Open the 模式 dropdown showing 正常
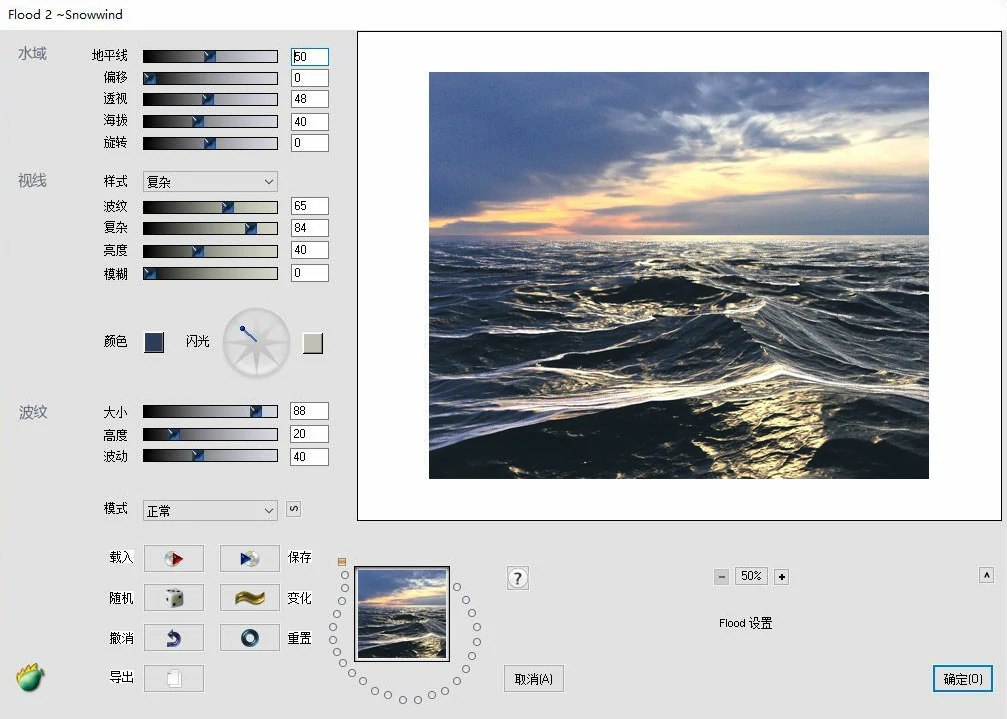The width and height of the screenshot is (1007, 719). click(x=210, y=510)
